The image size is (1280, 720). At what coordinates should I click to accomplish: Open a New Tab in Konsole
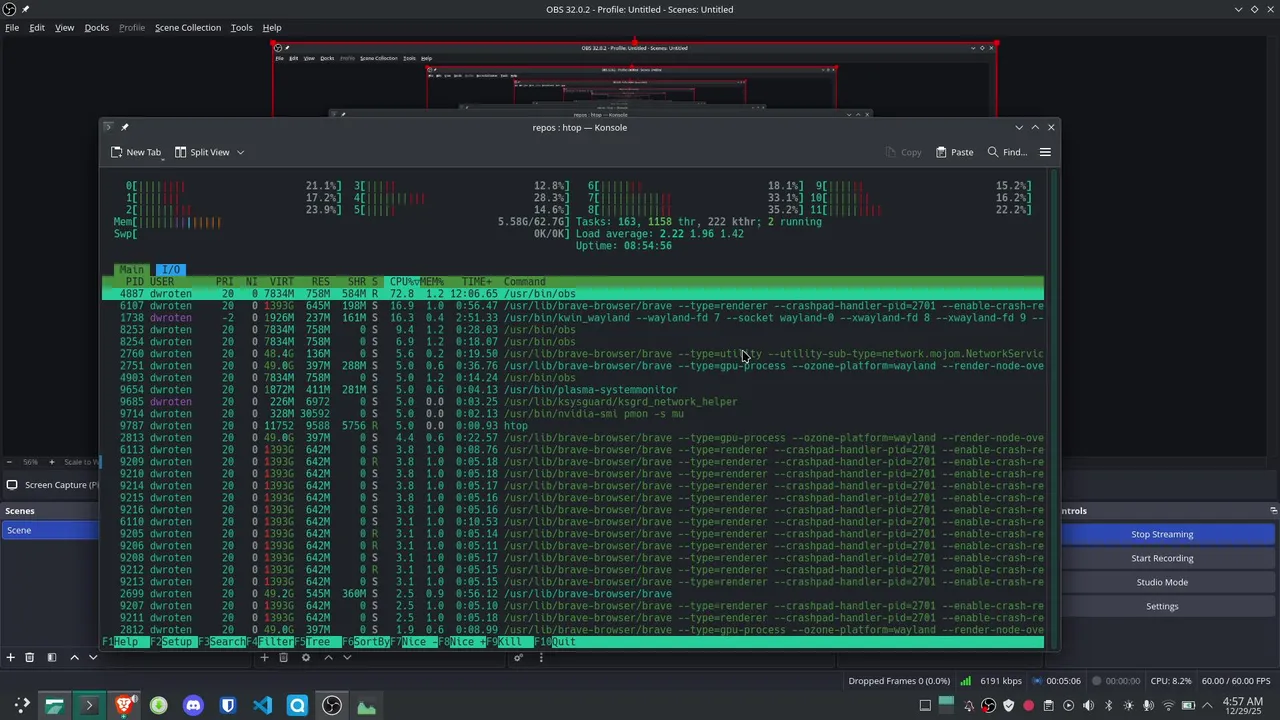[x=136, y=152]
